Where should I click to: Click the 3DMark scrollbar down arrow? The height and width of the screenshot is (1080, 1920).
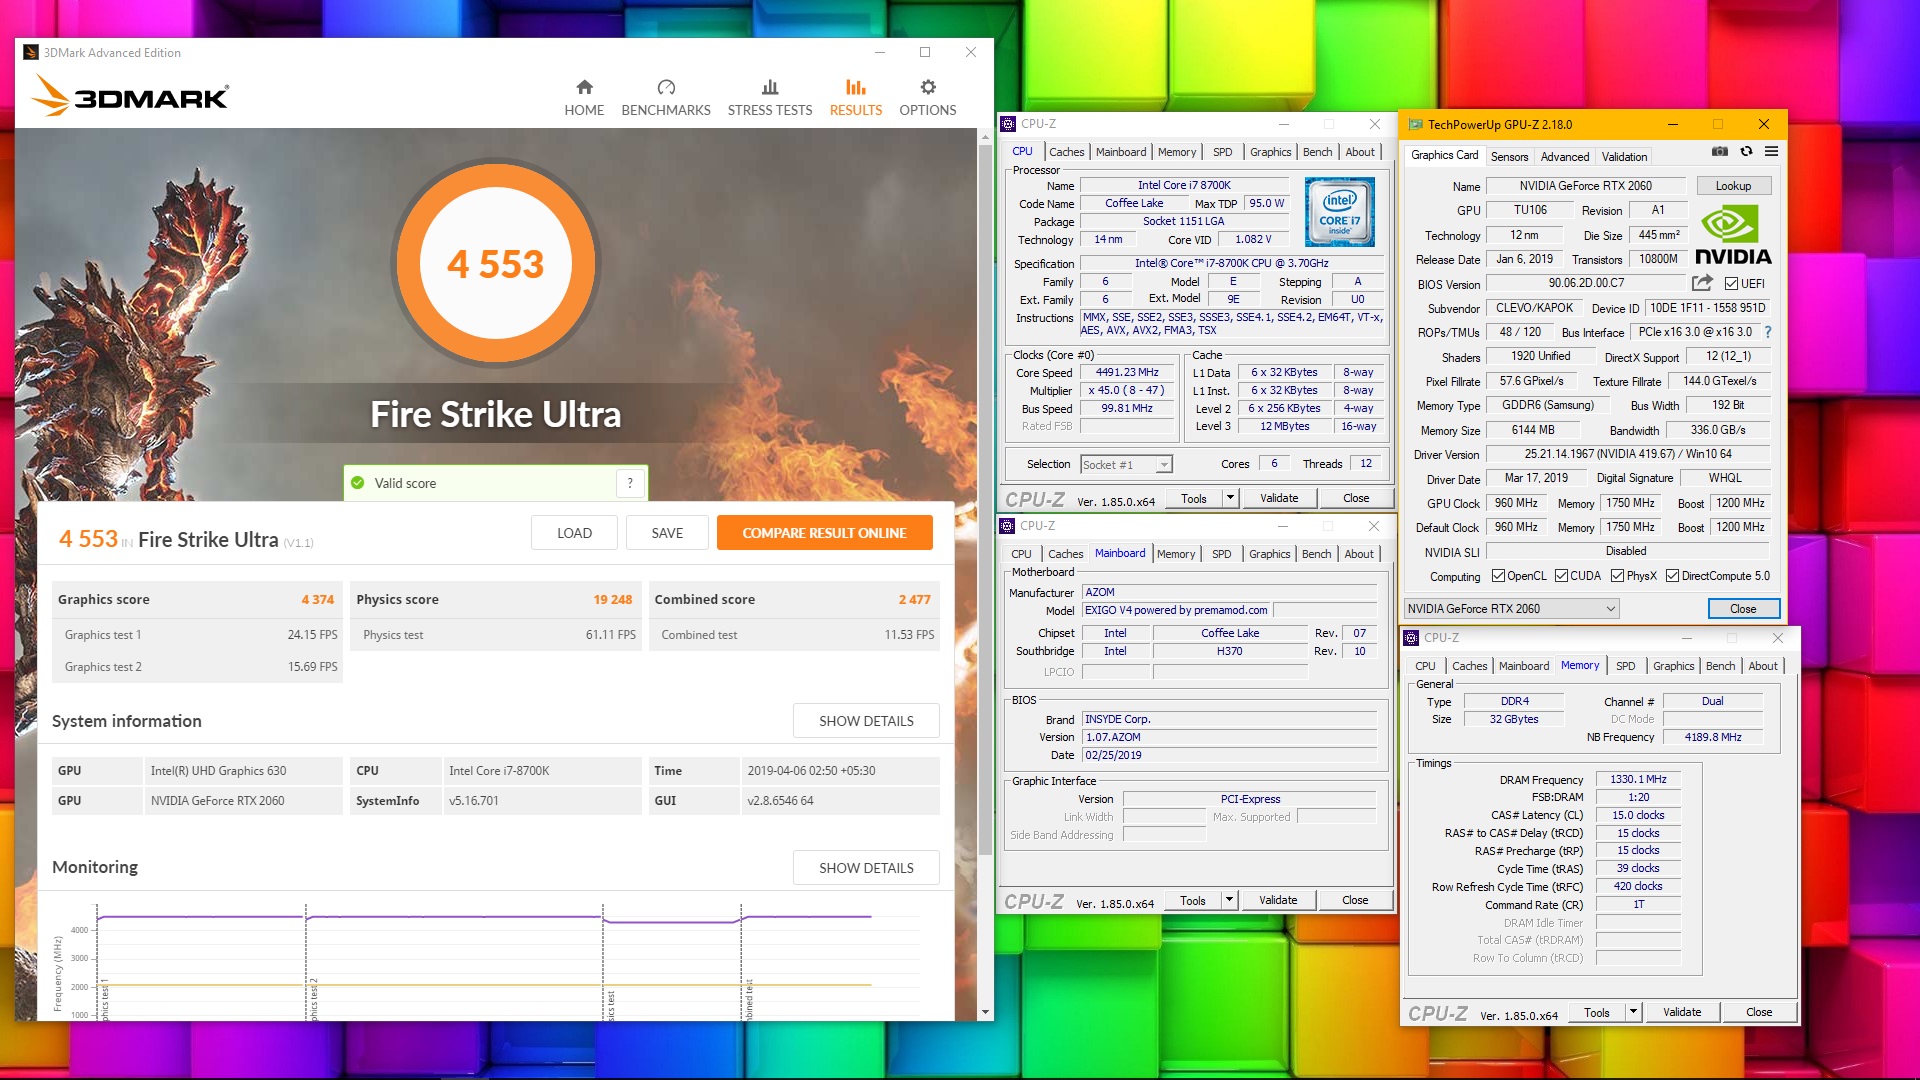(x=985, y=1012)
